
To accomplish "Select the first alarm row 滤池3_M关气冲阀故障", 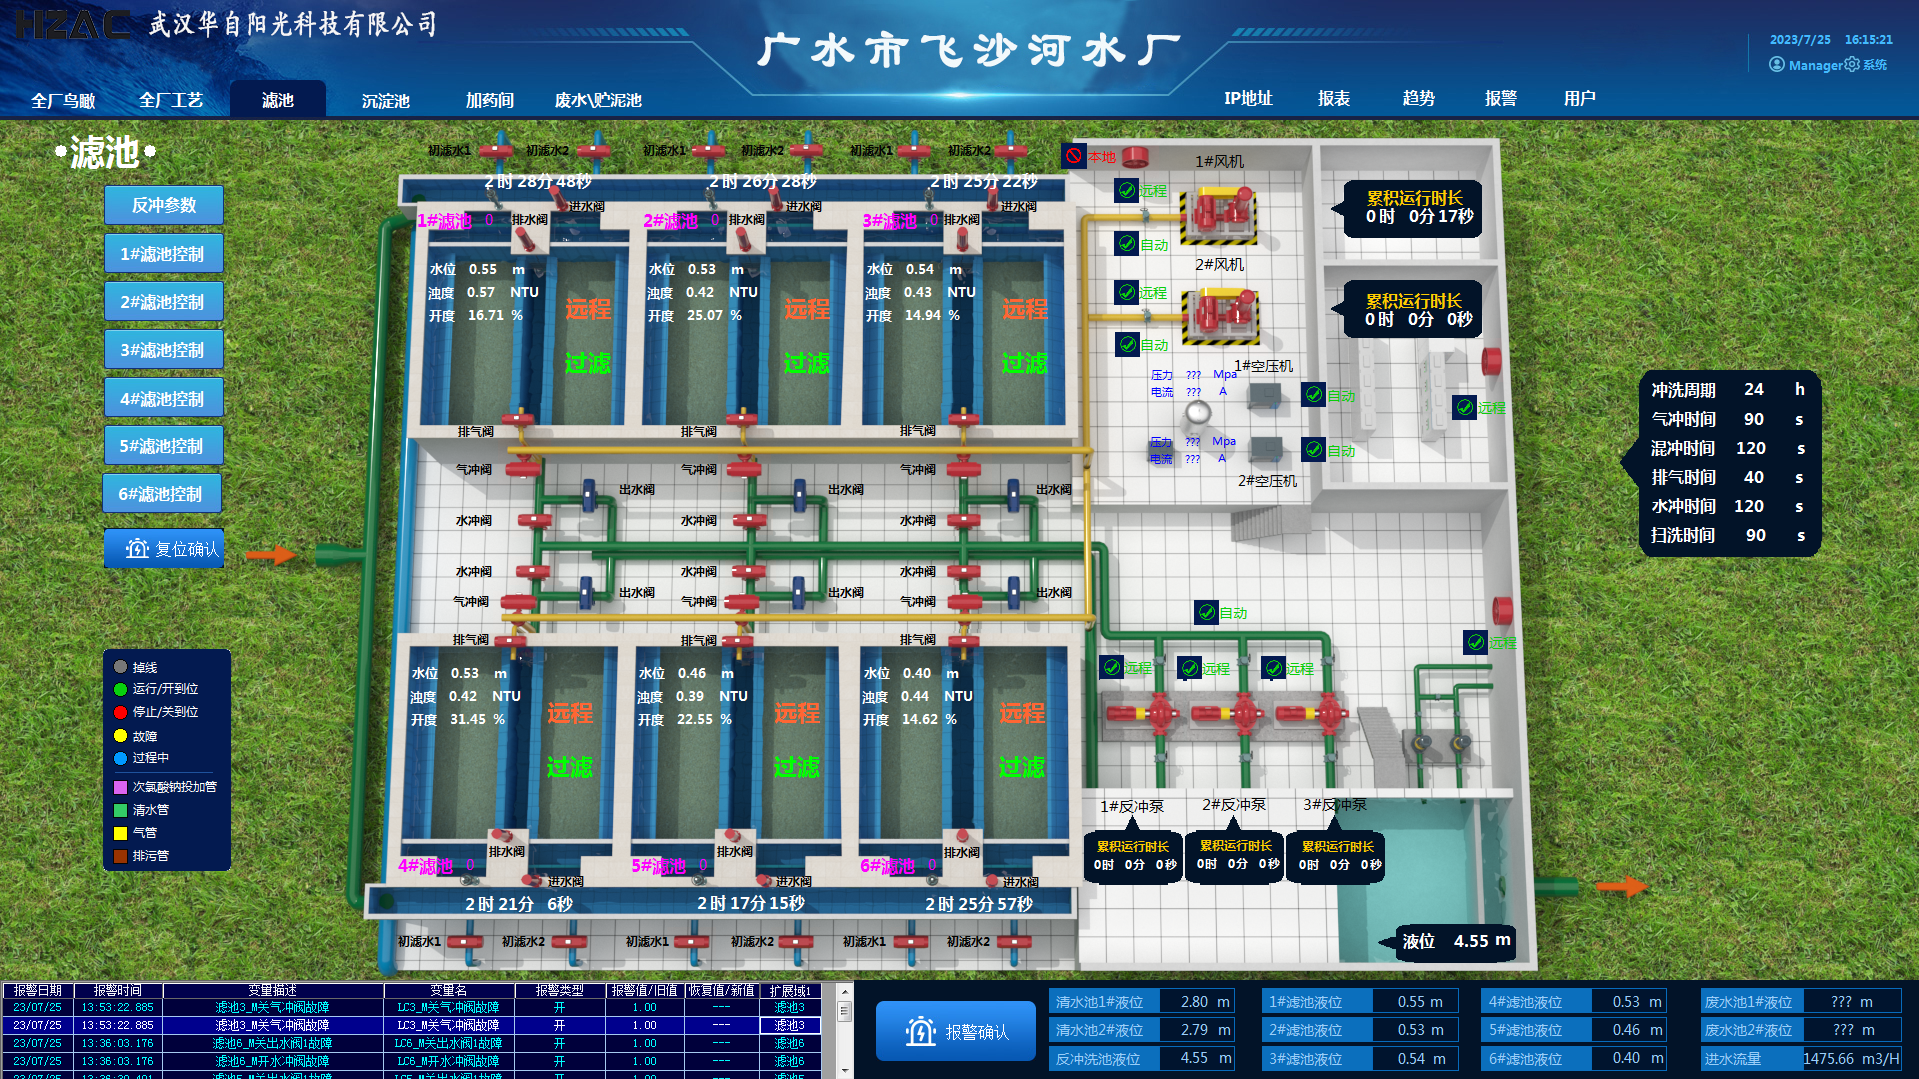I will click(x=412, y=1007).
